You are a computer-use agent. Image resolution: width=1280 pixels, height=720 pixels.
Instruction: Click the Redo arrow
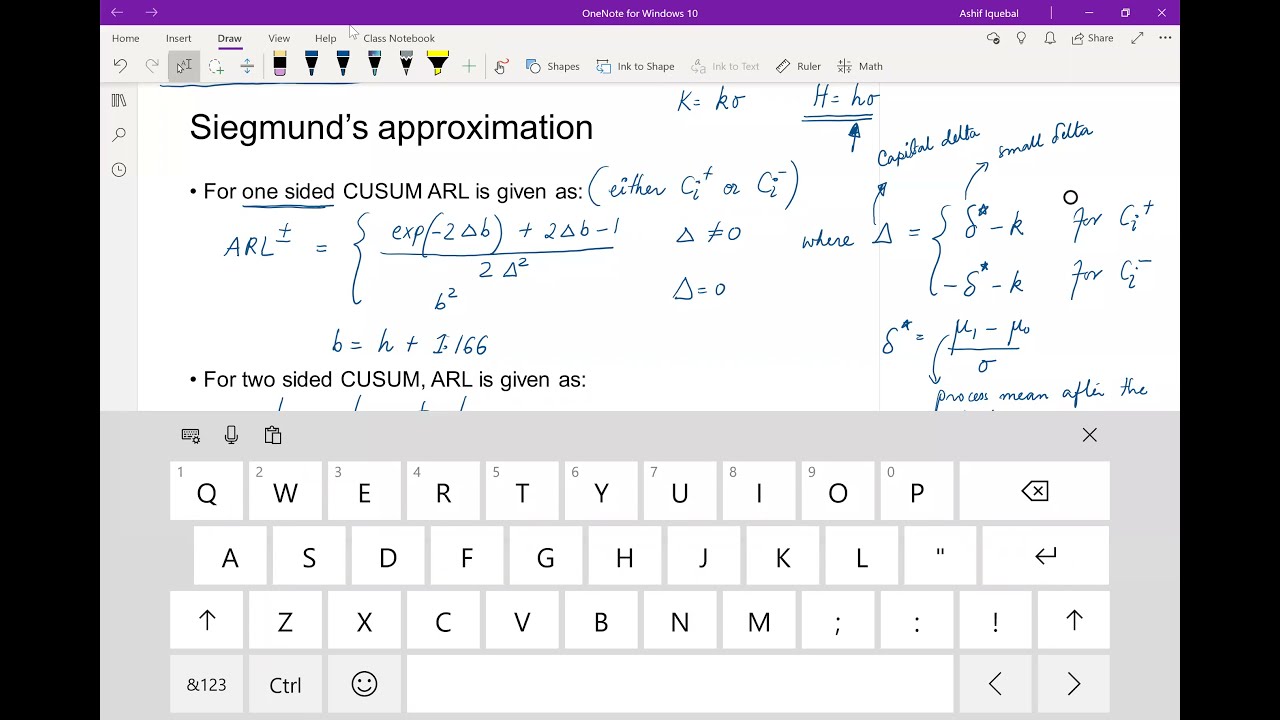pyautogui.click(x=152, y=66)
